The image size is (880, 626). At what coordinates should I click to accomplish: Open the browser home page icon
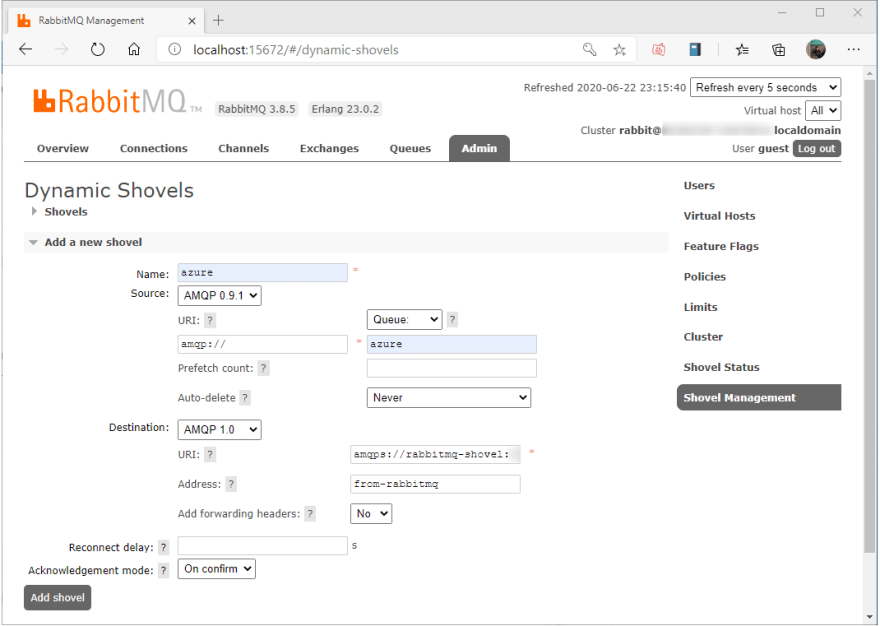[x=134, y=50]
